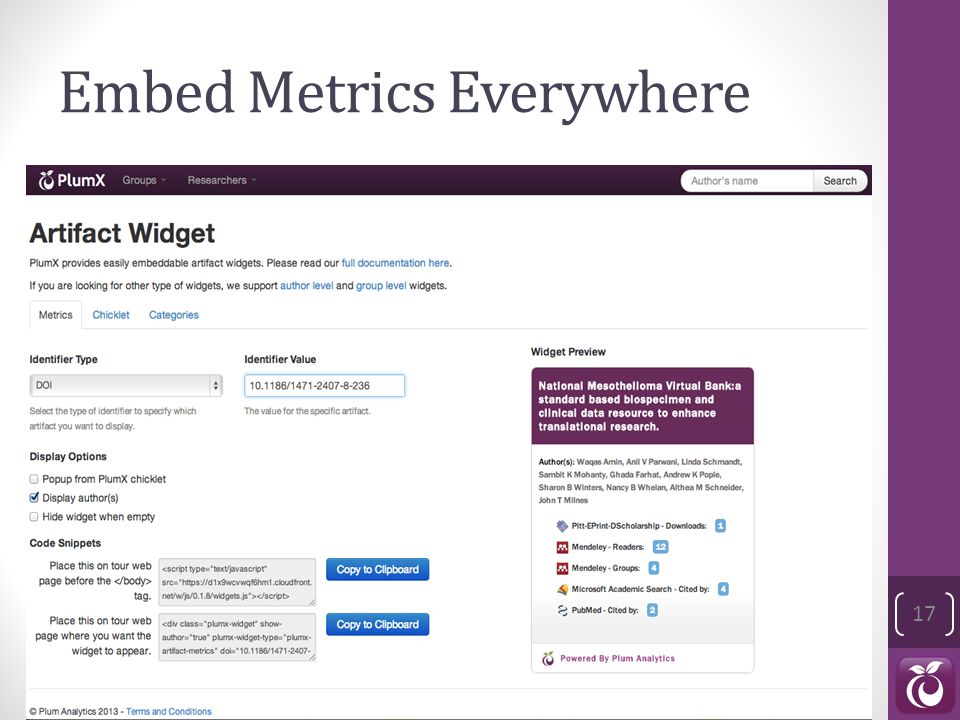
Task: Click the Mendeley Groups icon
Action: (562, 568)
